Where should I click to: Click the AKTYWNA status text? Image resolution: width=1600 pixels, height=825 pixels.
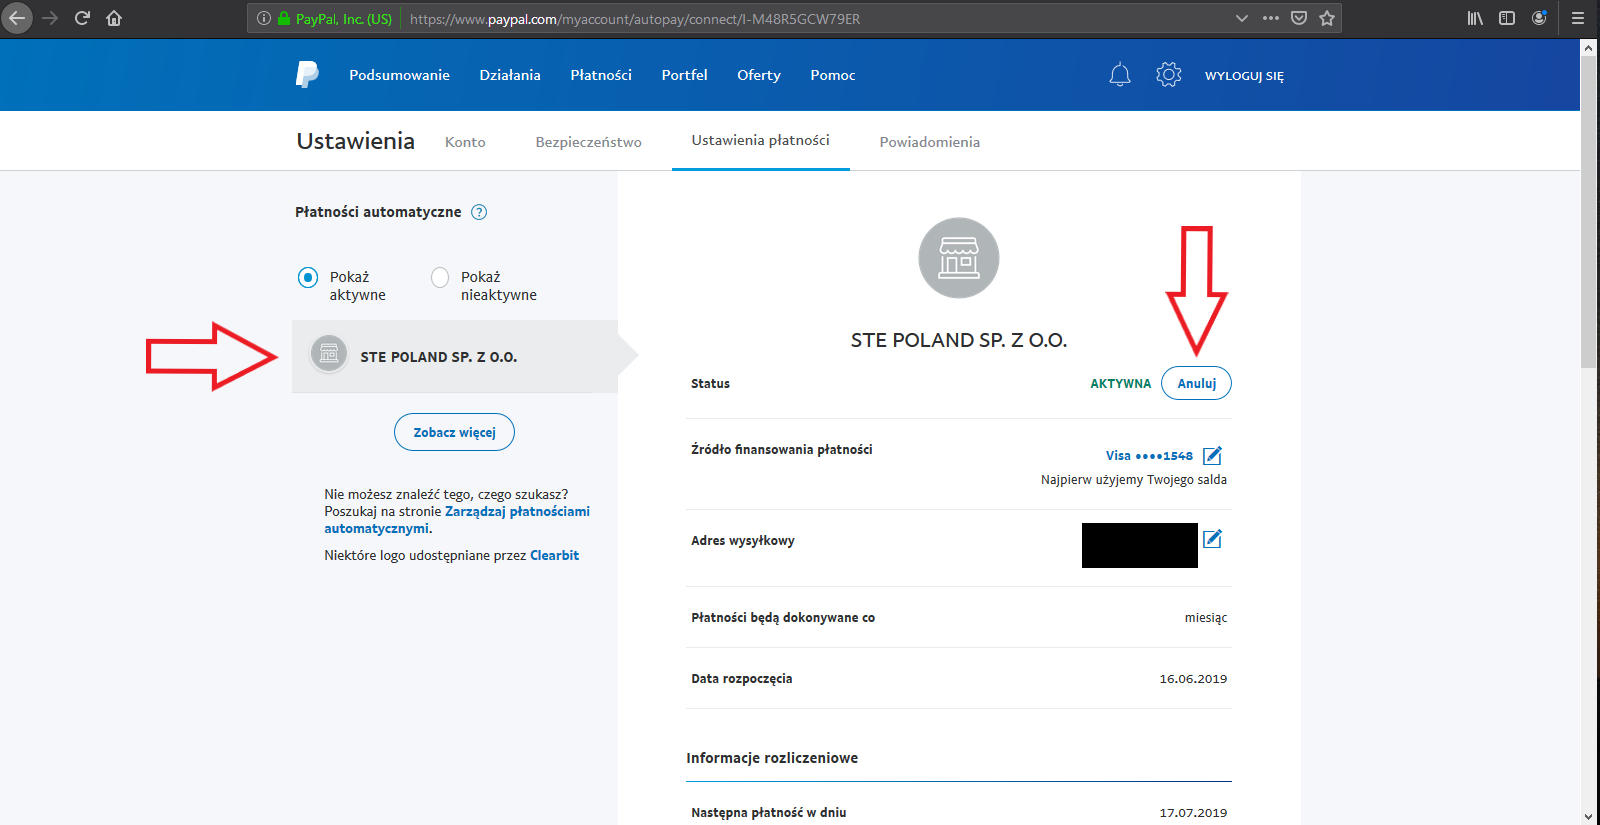point(1120,383)
